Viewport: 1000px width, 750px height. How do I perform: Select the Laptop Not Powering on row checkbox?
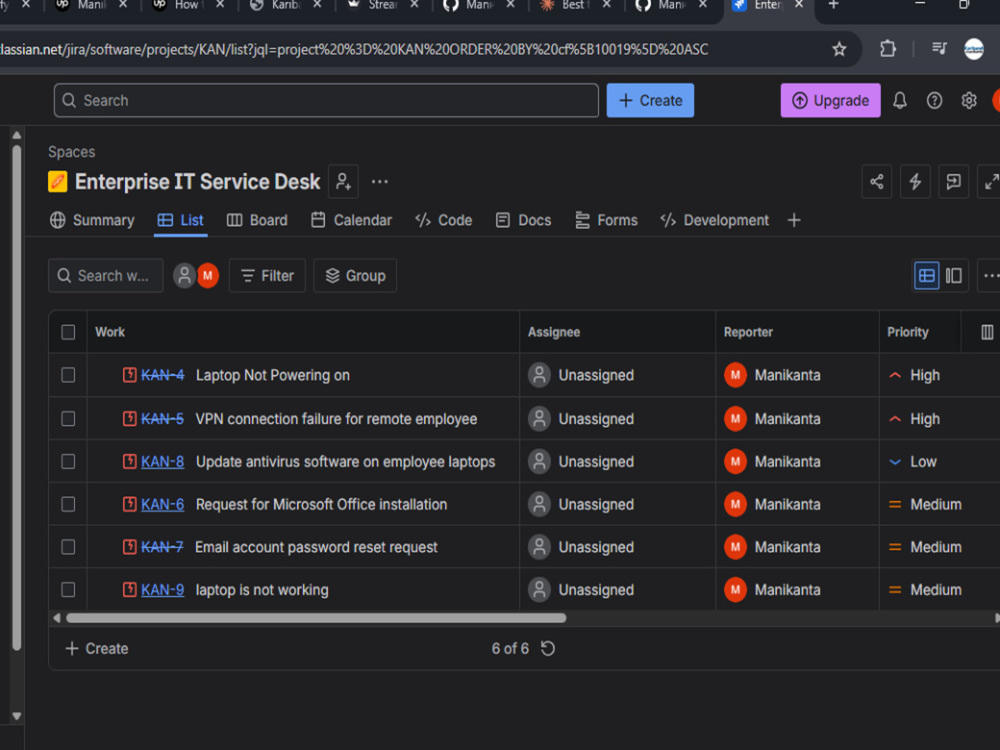(68, 375)
